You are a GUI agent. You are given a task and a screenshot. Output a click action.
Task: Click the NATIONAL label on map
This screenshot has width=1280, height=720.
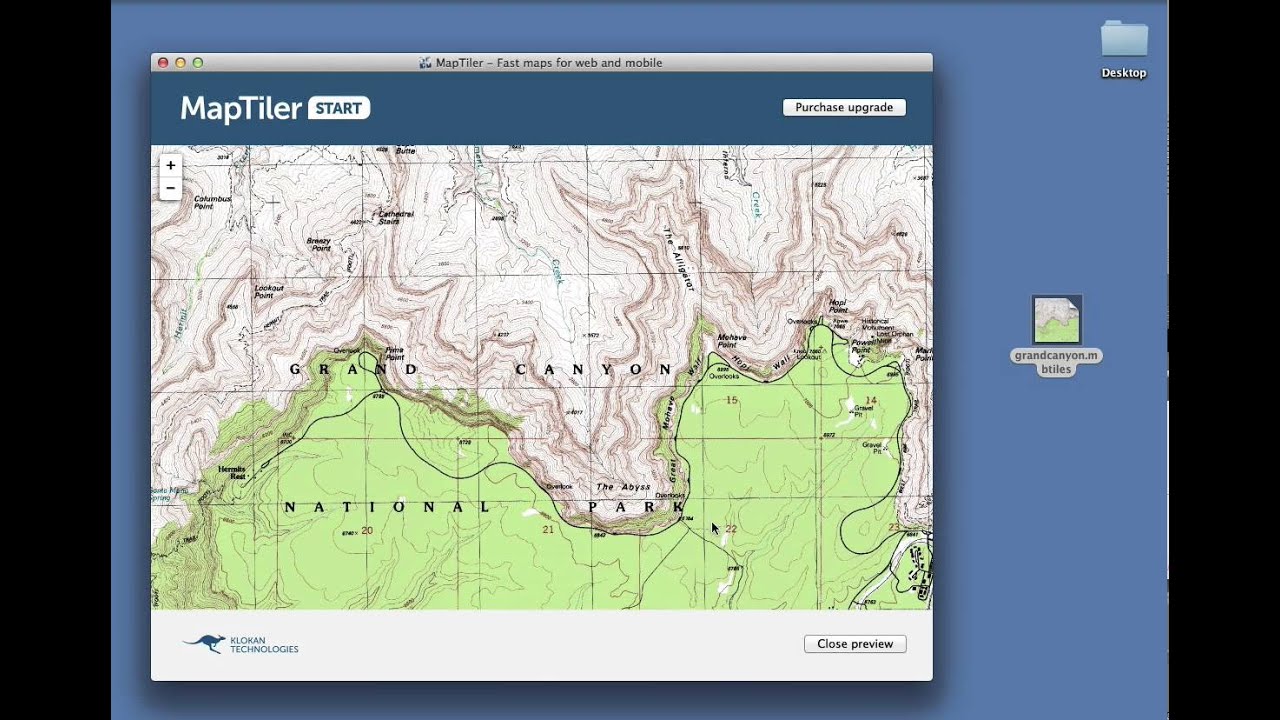[x=388, y=508]
